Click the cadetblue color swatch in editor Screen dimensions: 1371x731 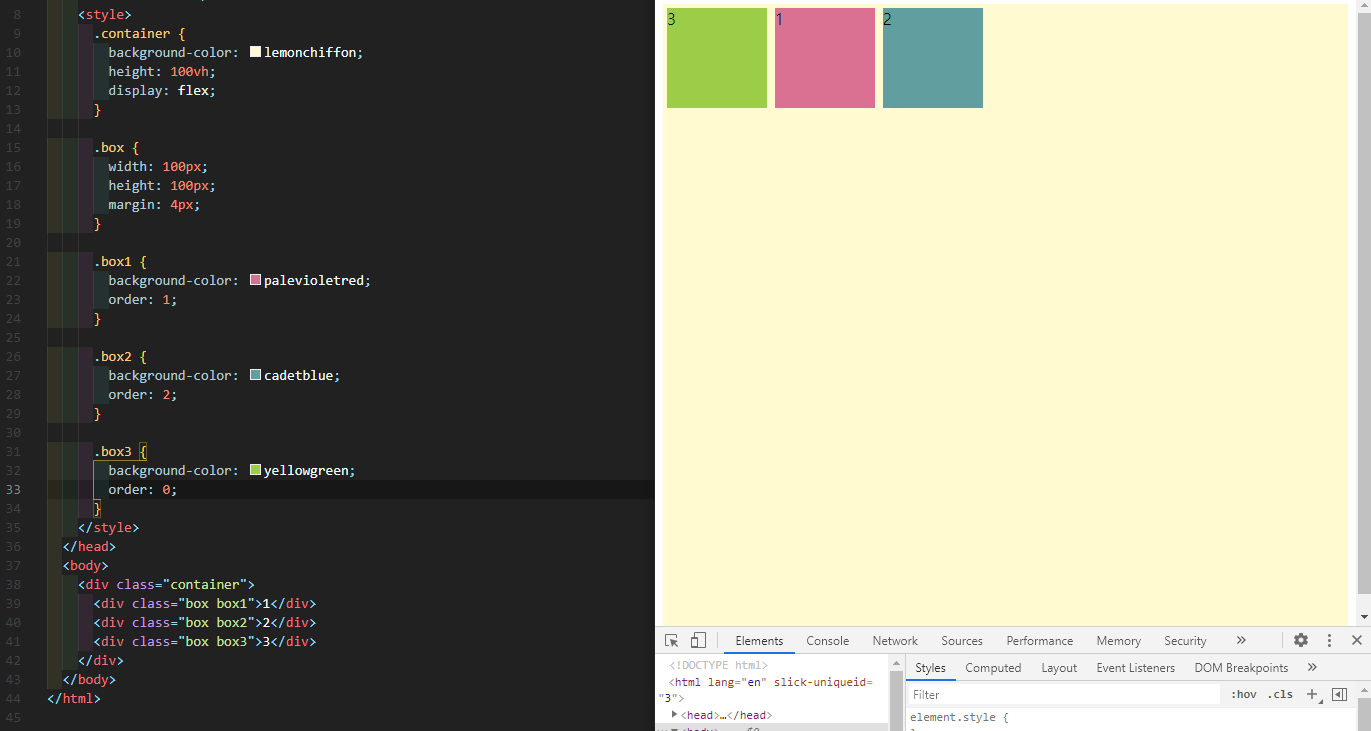tap(255, 376)
